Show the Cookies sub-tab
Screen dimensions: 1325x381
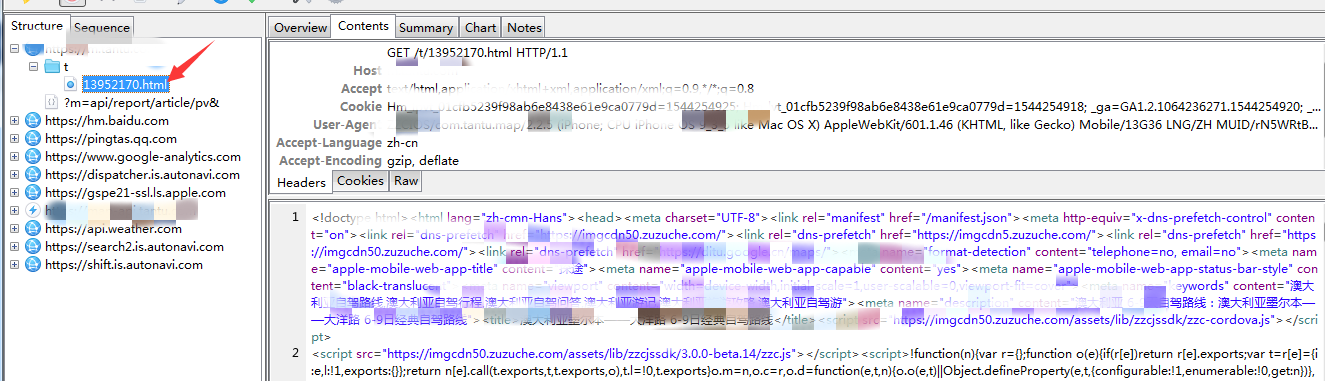pyautogui.click(x=360, y=181)
